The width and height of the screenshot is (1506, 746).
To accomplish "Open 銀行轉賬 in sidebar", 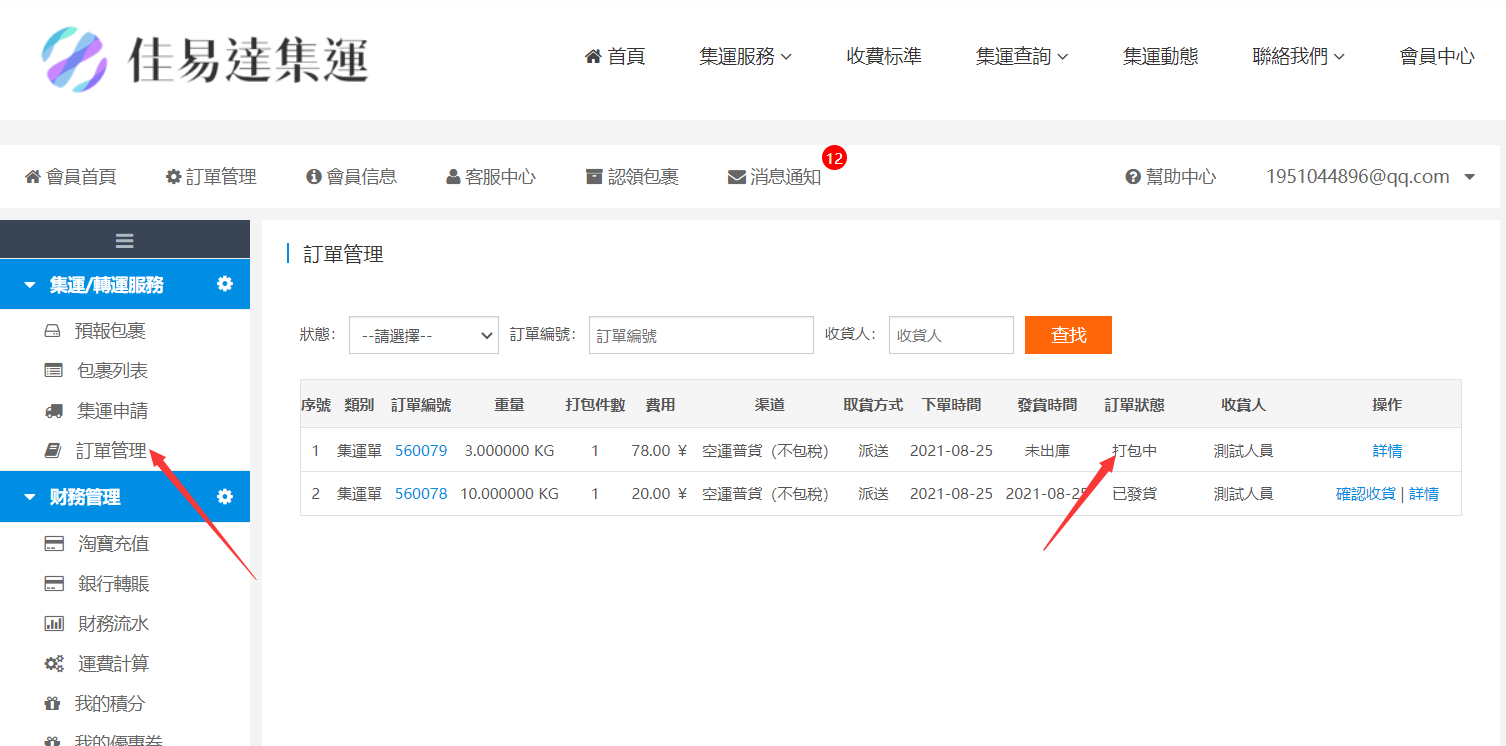I will (x=114, y=584).
